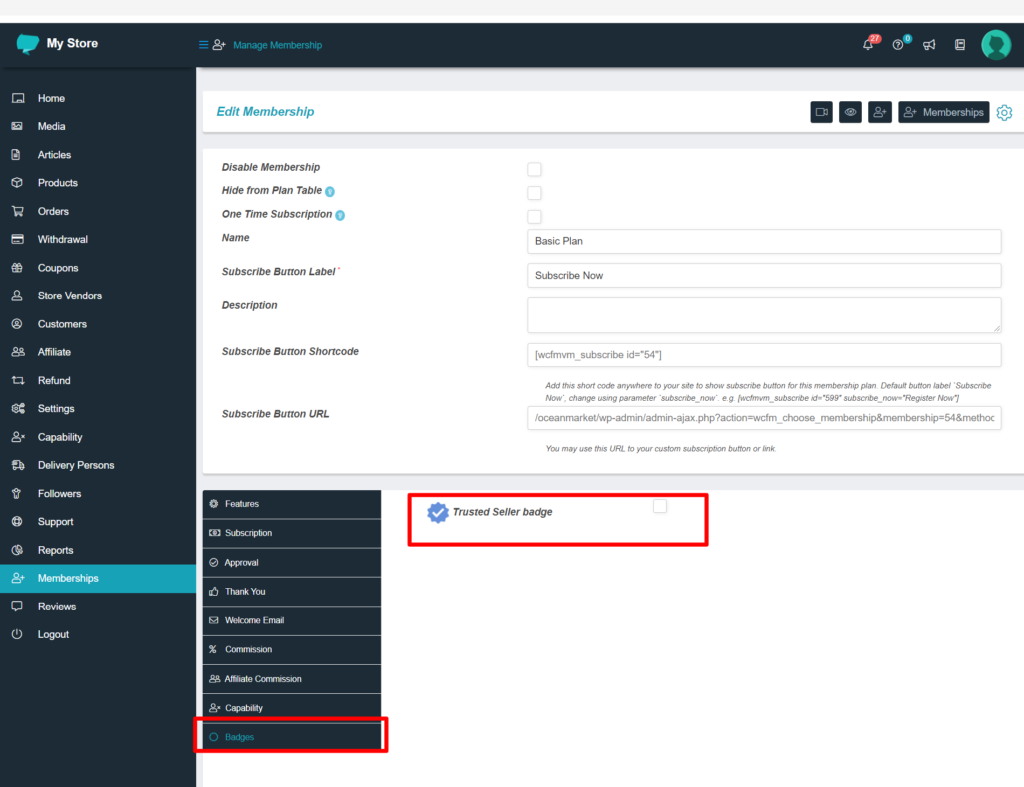Open announcements megaphone icon
Viewport: 1024px width, 787px height.
[929, 45]
